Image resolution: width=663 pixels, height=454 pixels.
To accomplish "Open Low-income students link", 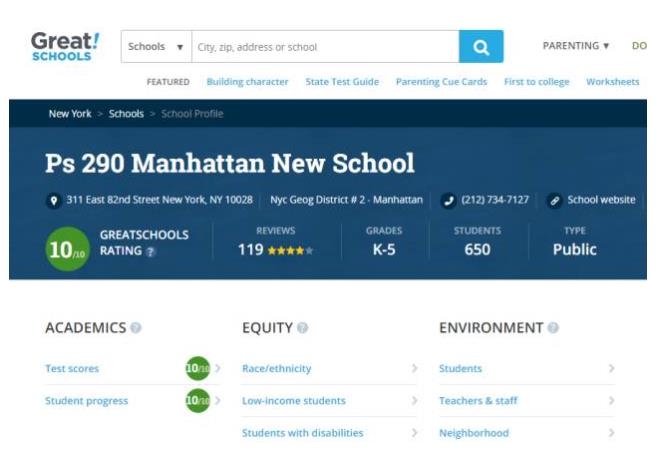I will (x=293, y=400).
